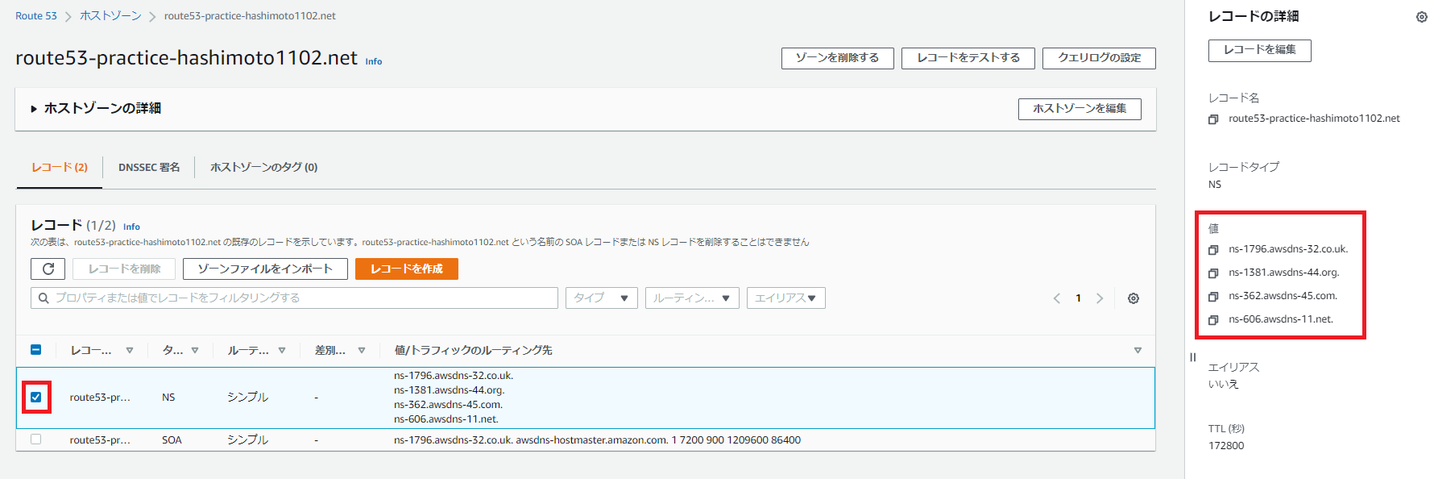This screenshot has height=479, width=1434.
Task: Expand the ホストゾーンの詳細 section
Action: [x=35, y=108]
